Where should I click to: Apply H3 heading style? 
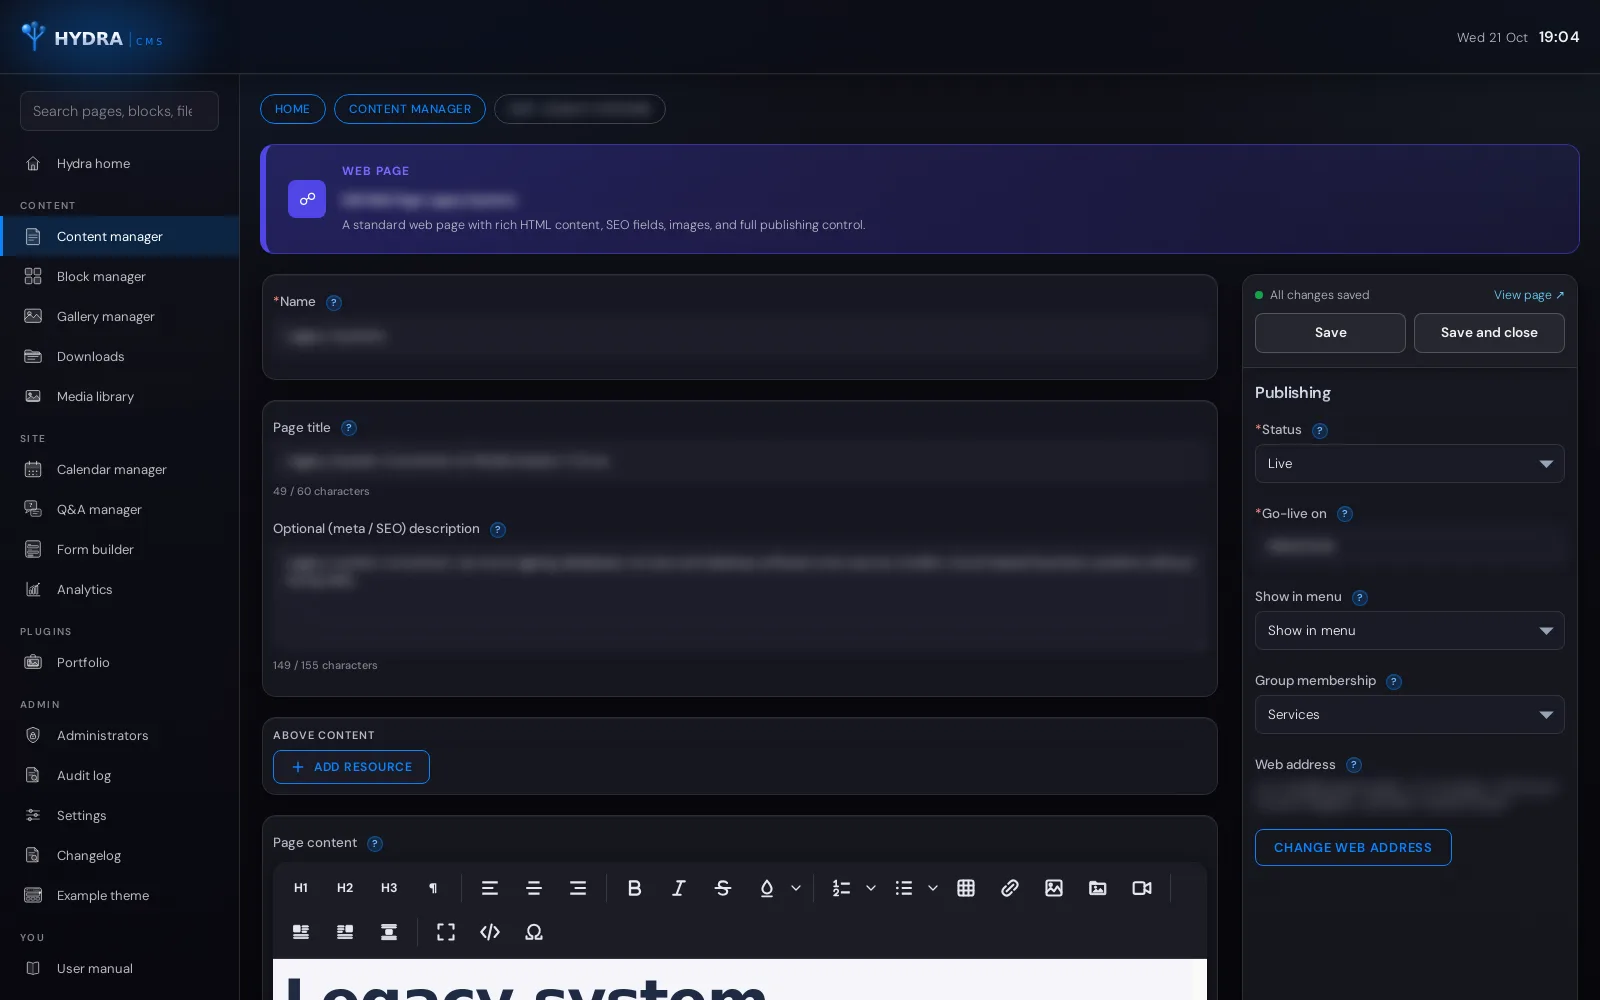[389, 888]
